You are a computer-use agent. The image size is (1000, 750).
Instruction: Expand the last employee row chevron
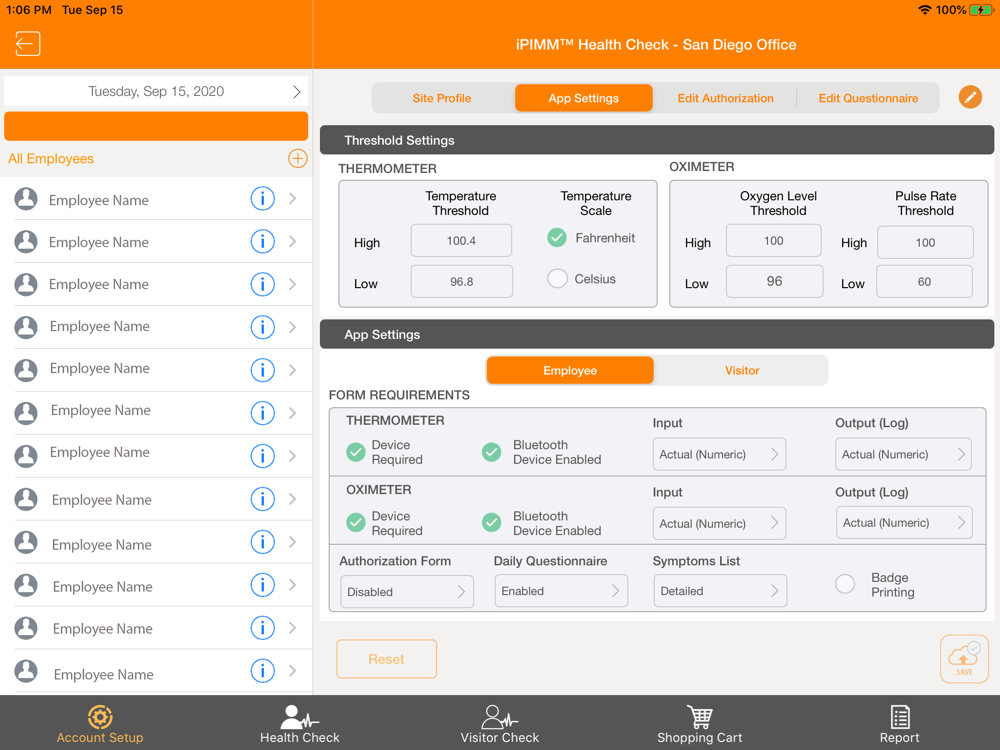(x=292, y=670)
